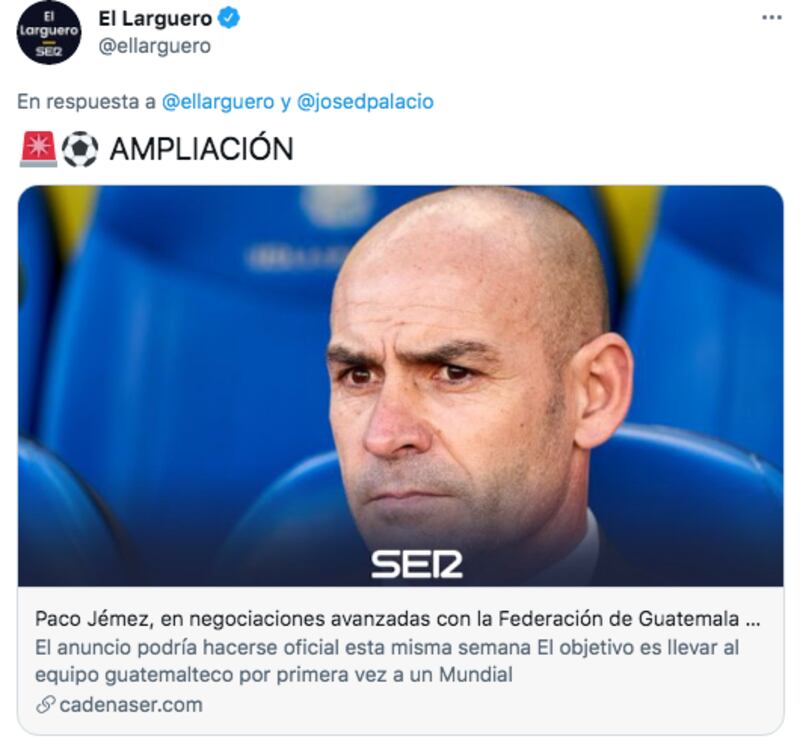Image resolution: width=800 pixels, height=751 pixels.
Task: Open the @ellarguero handle under the name
Action: tap(155, 46)
